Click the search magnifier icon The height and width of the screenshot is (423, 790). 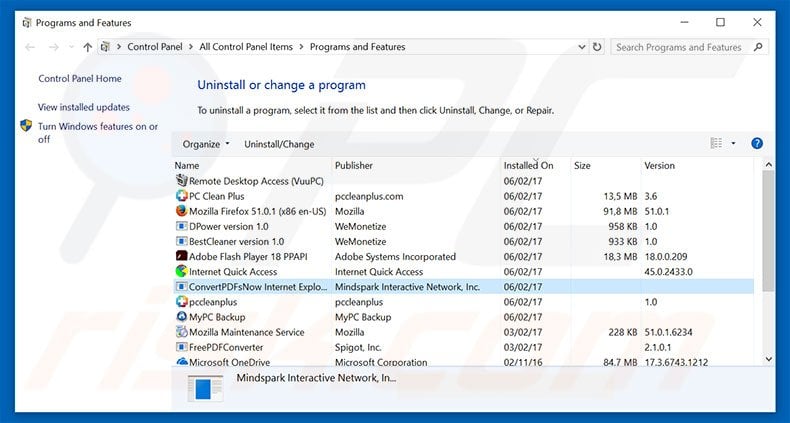[x=758, y=47]
